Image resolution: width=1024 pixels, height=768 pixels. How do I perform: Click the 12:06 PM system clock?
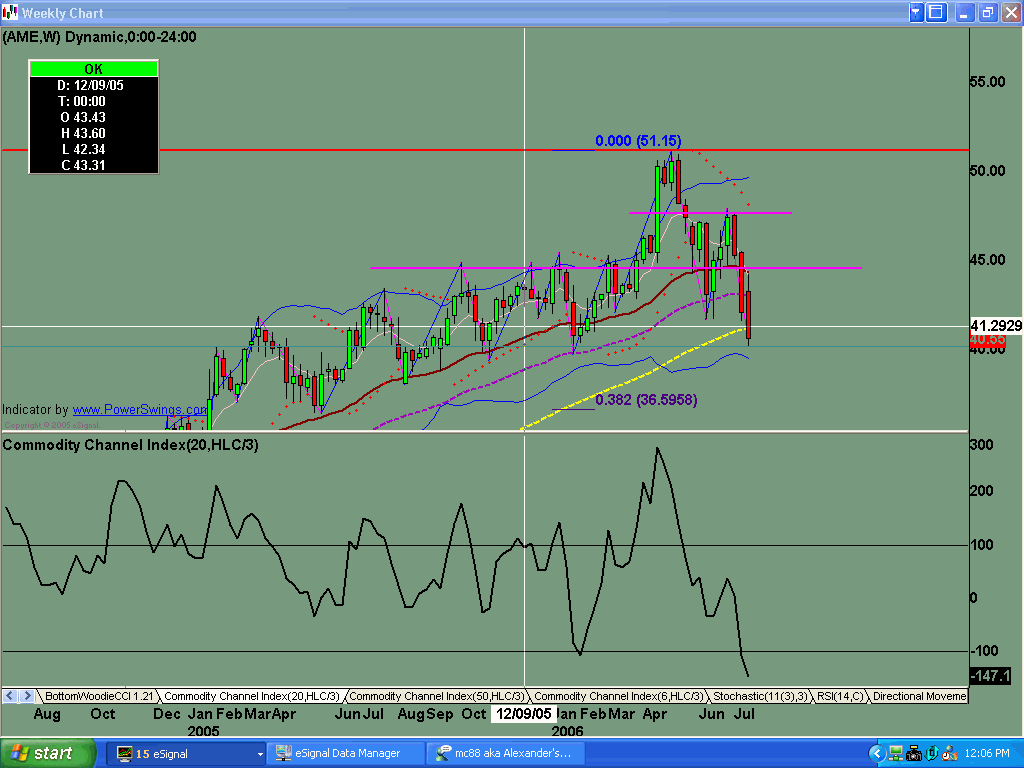(987, 754)
